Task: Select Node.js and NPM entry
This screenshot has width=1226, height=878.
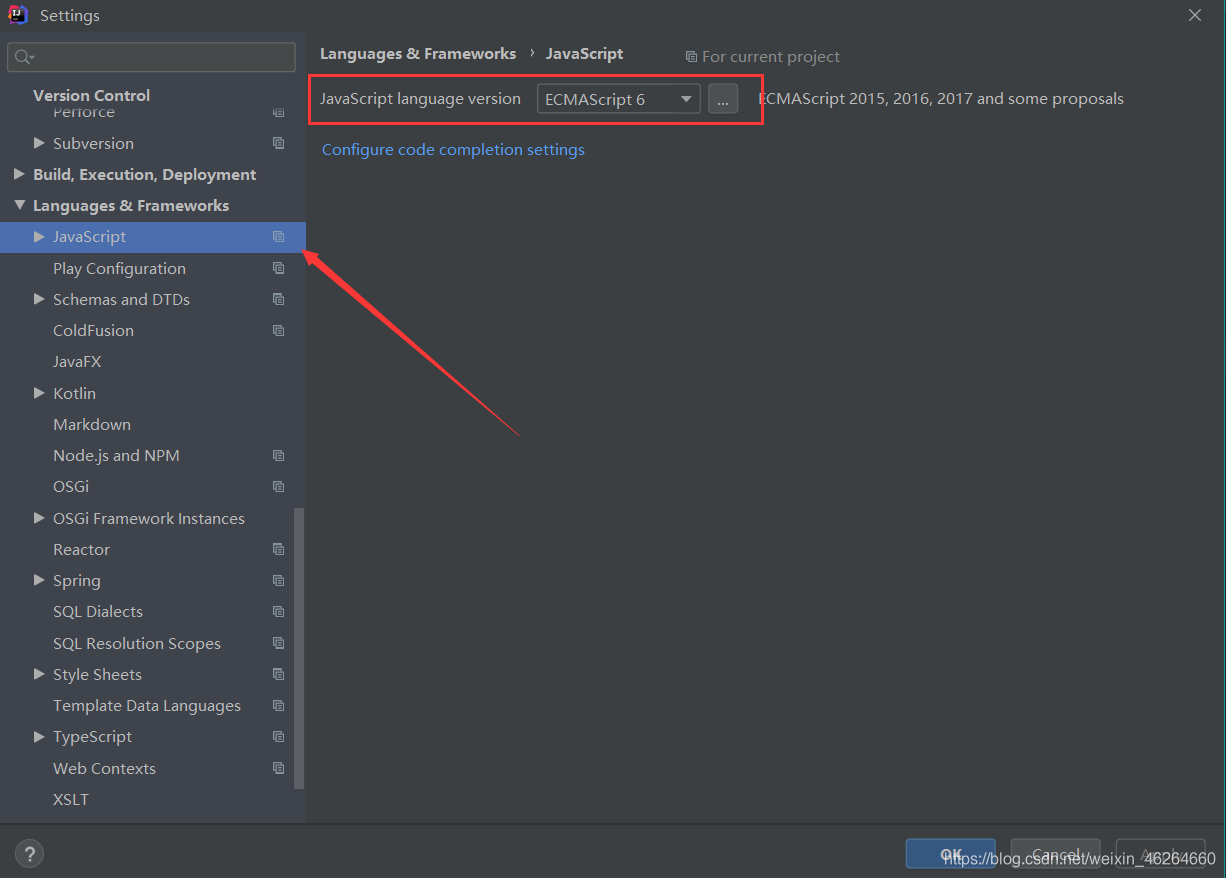Action: coord(116,455)
